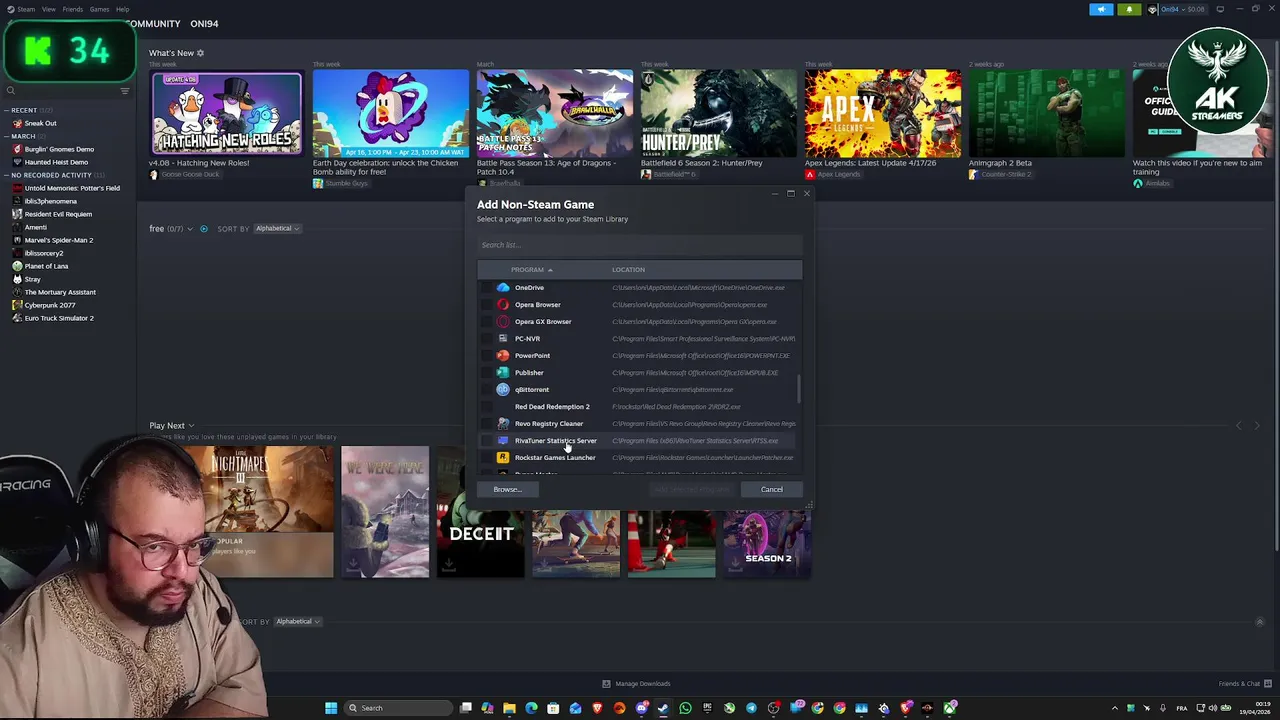This screenshot has width=1280, height=720.
Task: Open File Explorer from taskbar
Action: pyautogui.click(x=509, y=708)
